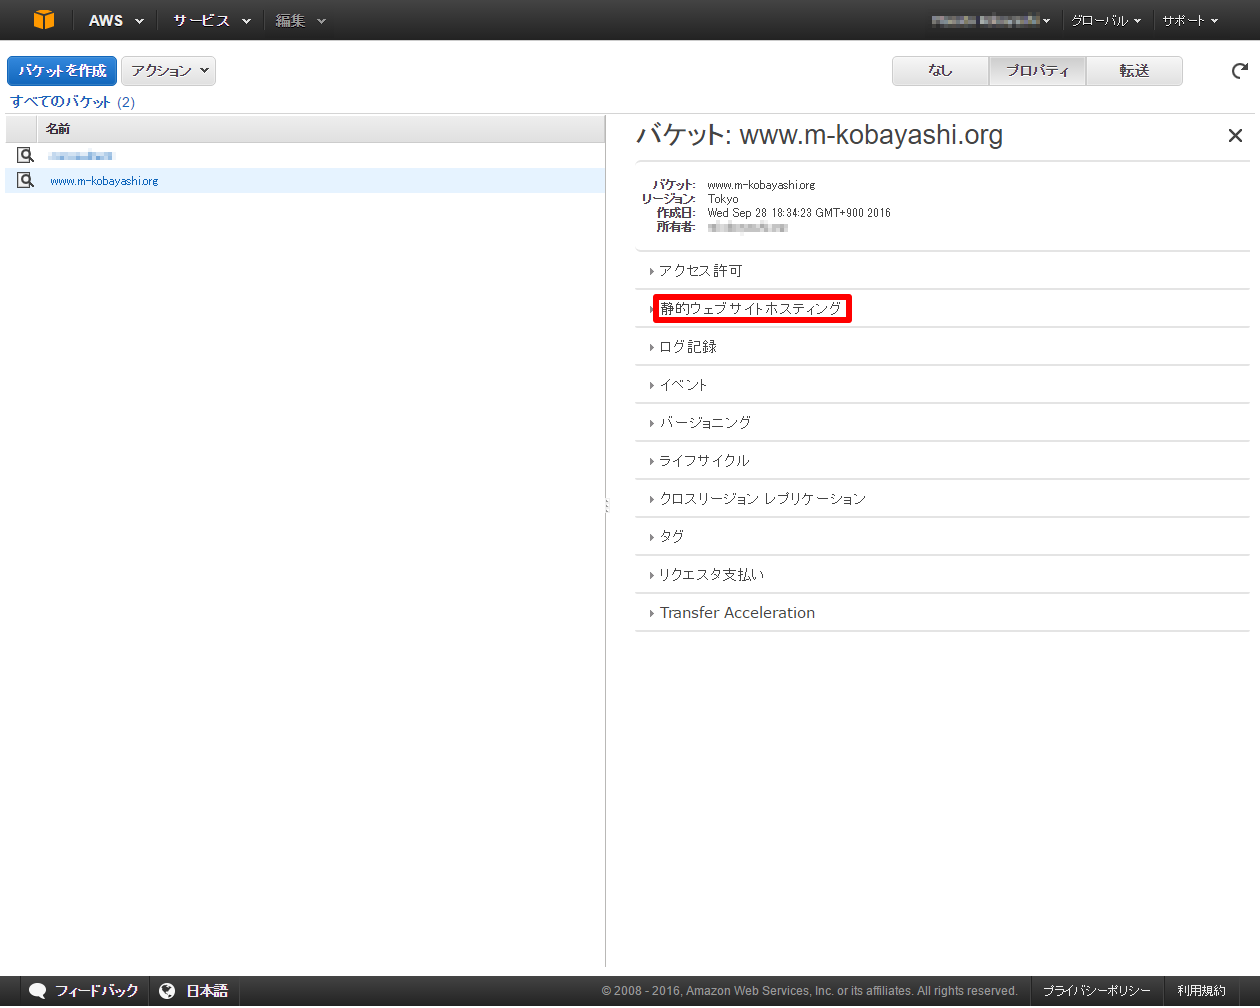This screenshot has height=1008, width=1260.
Task: Open the アクション dropdown button
Action: [169, 70]
